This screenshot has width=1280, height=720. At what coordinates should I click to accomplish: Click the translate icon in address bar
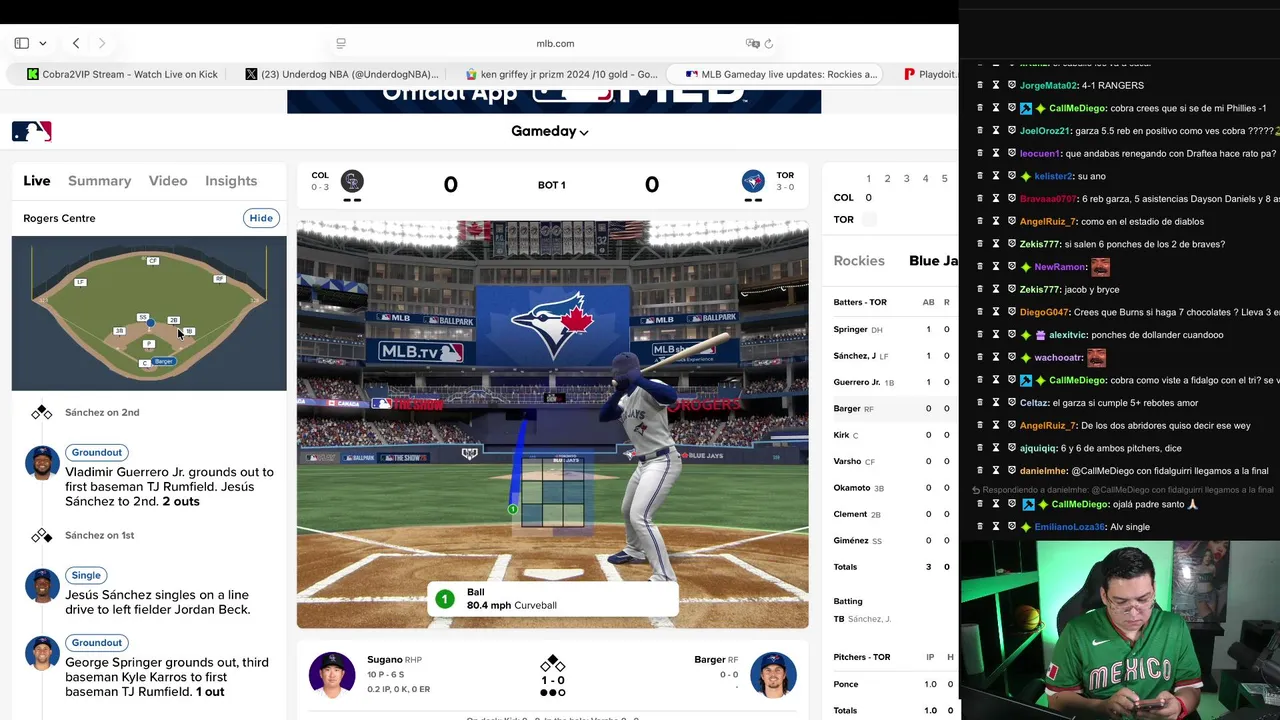(752, 43)
